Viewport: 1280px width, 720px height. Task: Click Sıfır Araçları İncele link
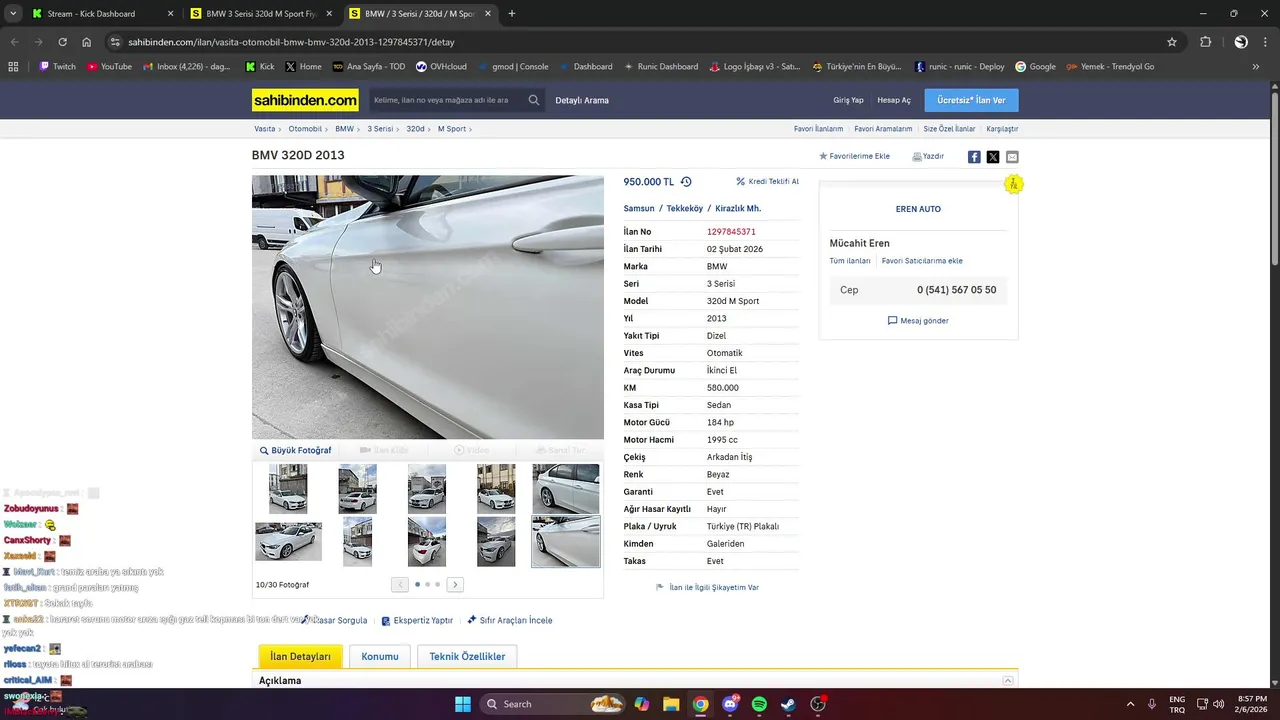[x=509, y=620]
